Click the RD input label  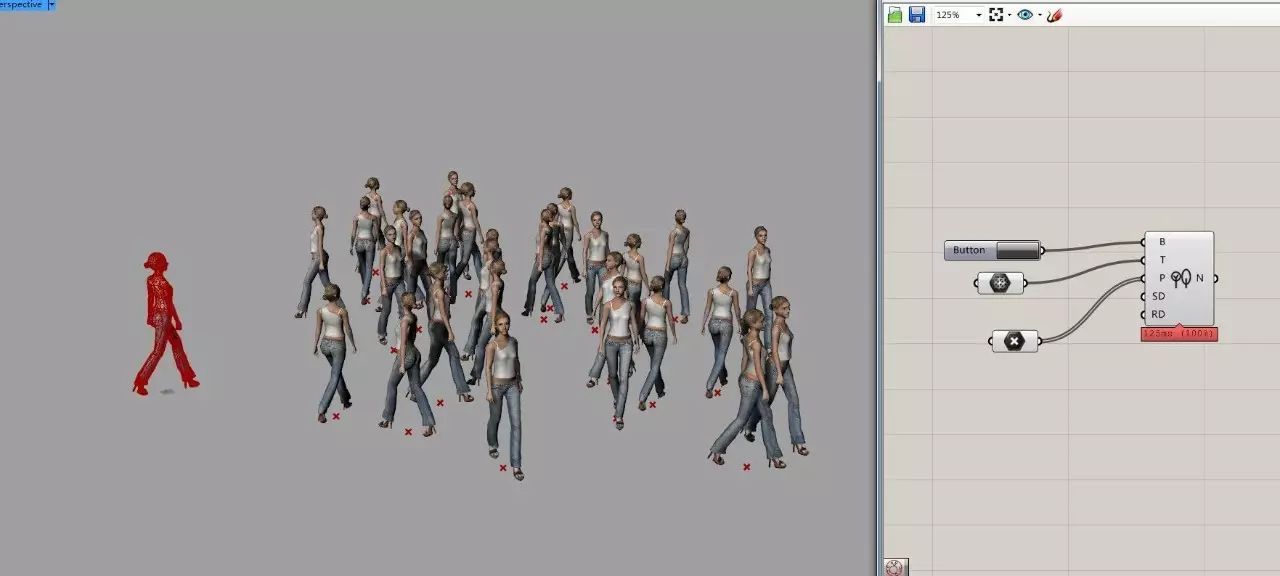point(1158,314)
